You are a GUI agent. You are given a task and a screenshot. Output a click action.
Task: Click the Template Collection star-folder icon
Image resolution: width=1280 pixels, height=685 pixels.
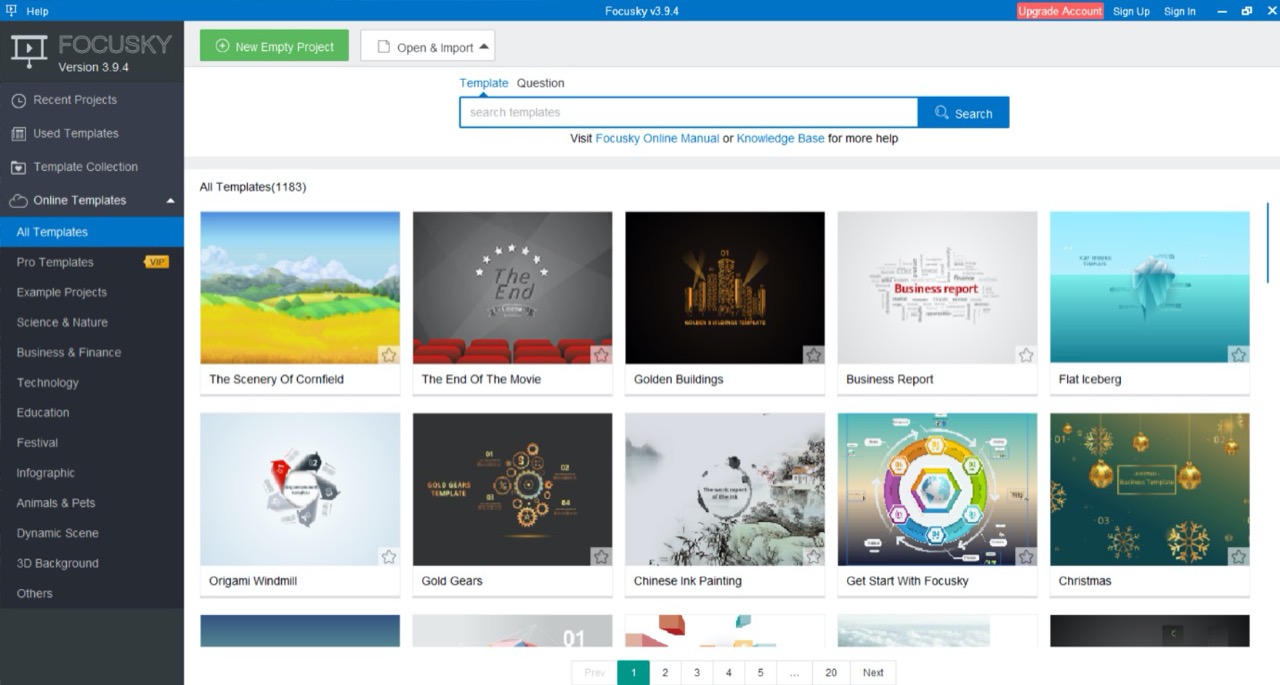pyautogui.click(x=18, y=167)
